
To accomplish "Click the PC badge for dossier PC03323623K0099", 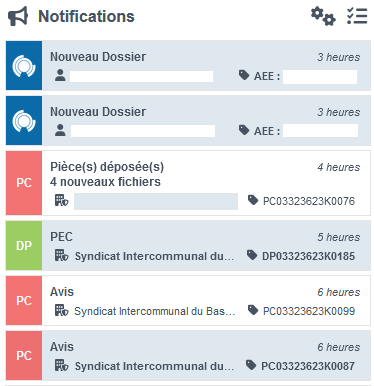I will pyautogui.click(x=24, y=301).
